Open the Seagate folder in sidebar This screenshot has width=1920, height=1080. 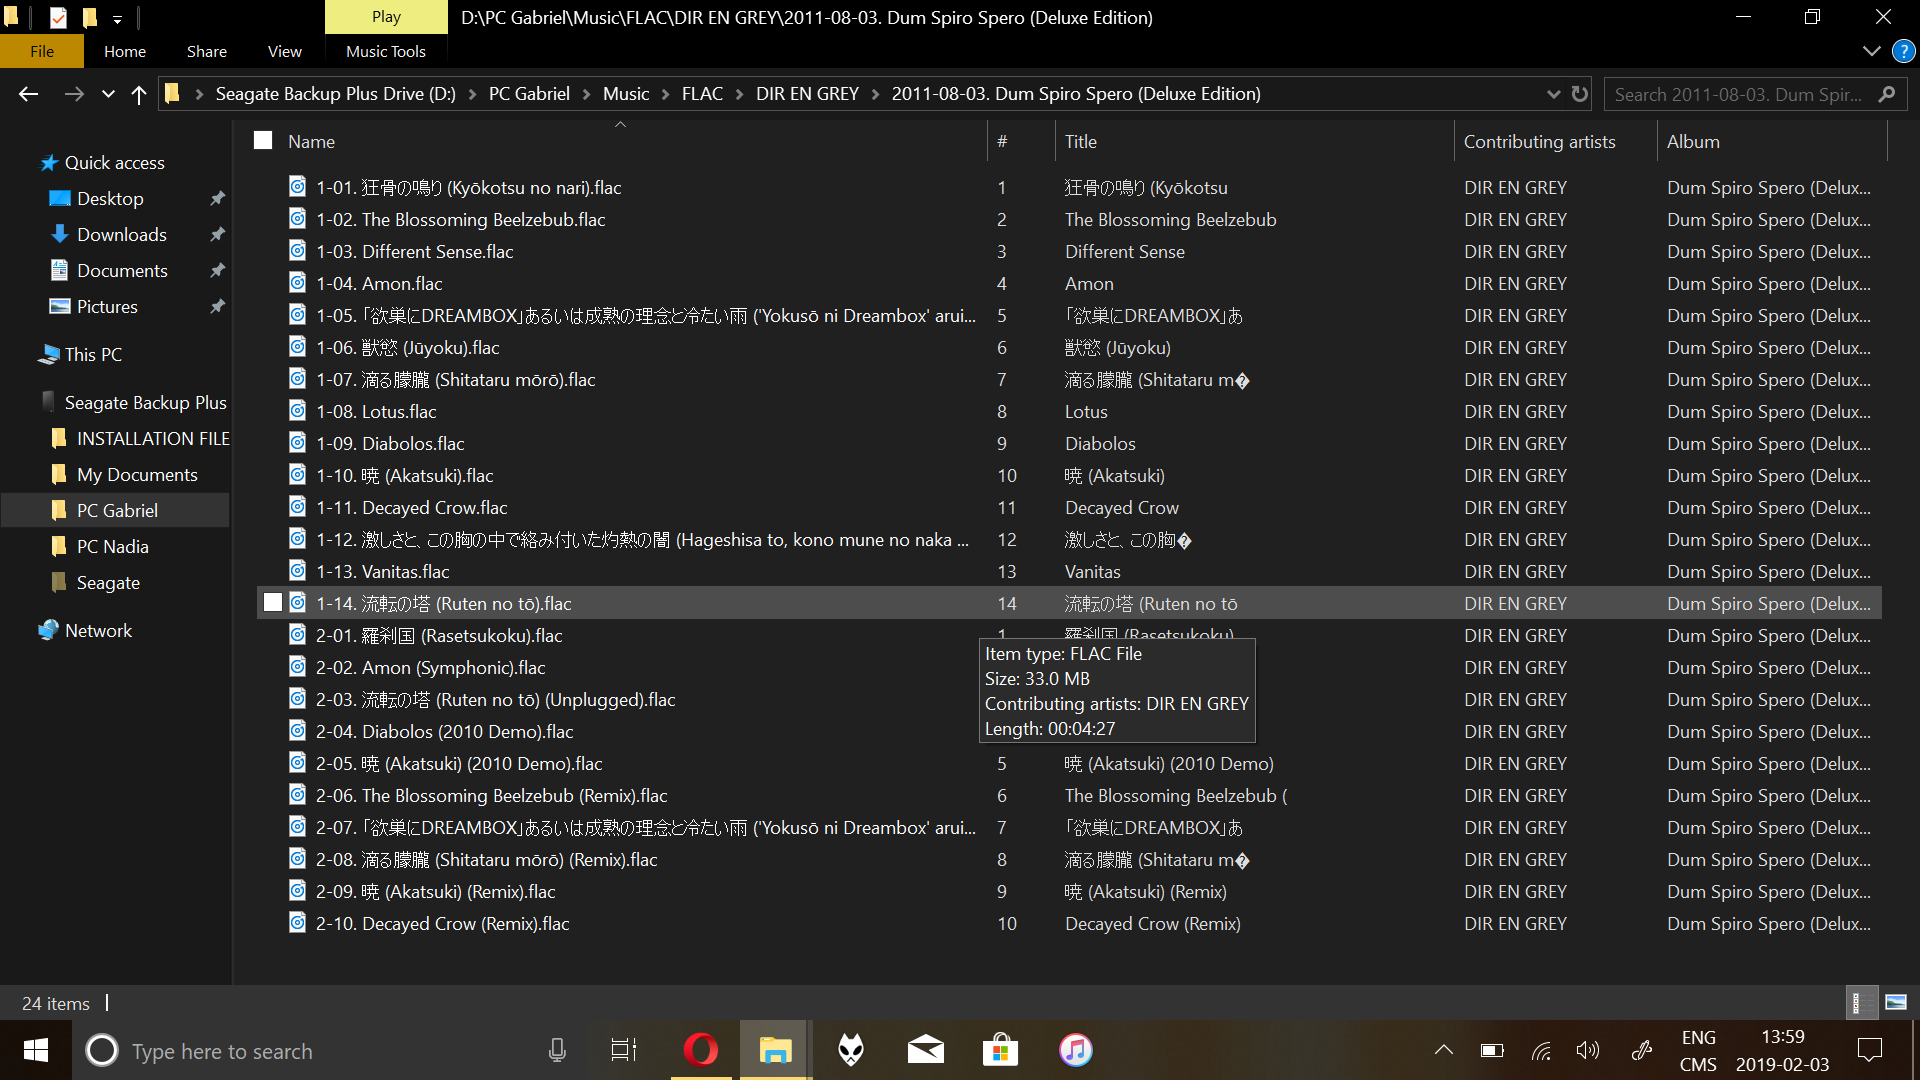(108, 582)
